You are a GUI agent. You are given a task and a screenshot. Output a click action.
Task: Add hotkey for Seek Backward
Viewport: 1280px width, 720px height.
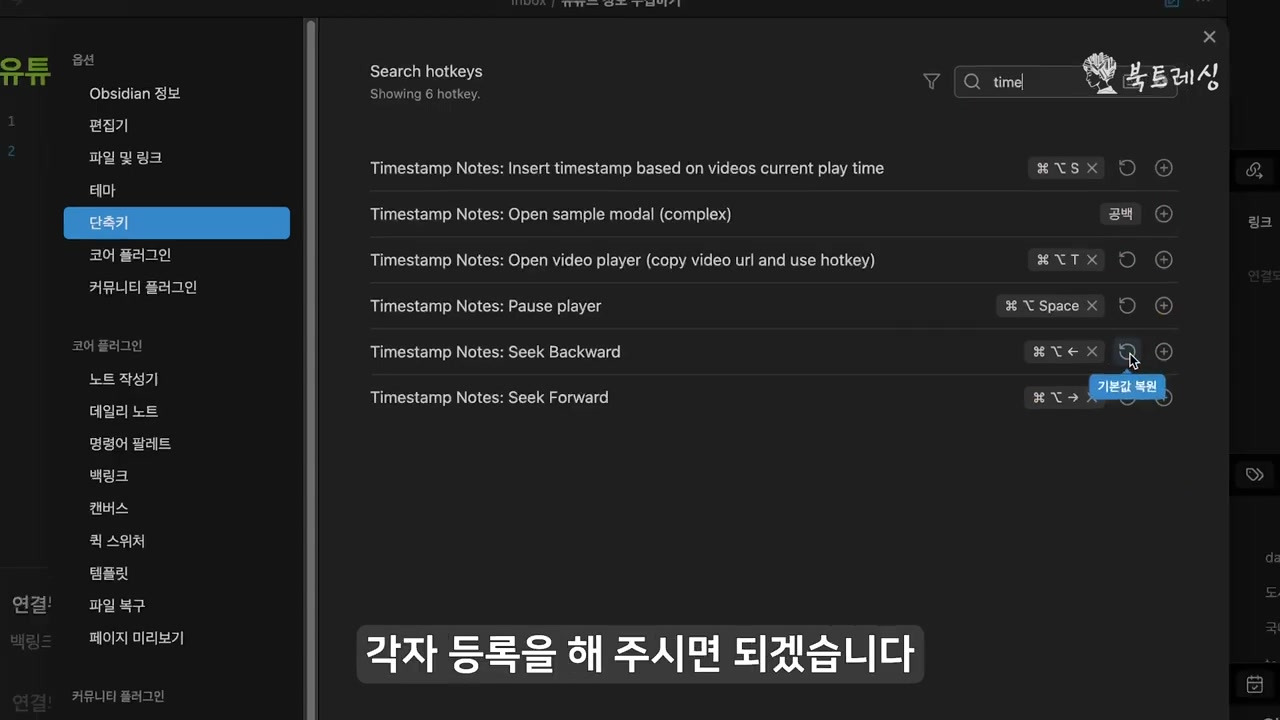1163,352
